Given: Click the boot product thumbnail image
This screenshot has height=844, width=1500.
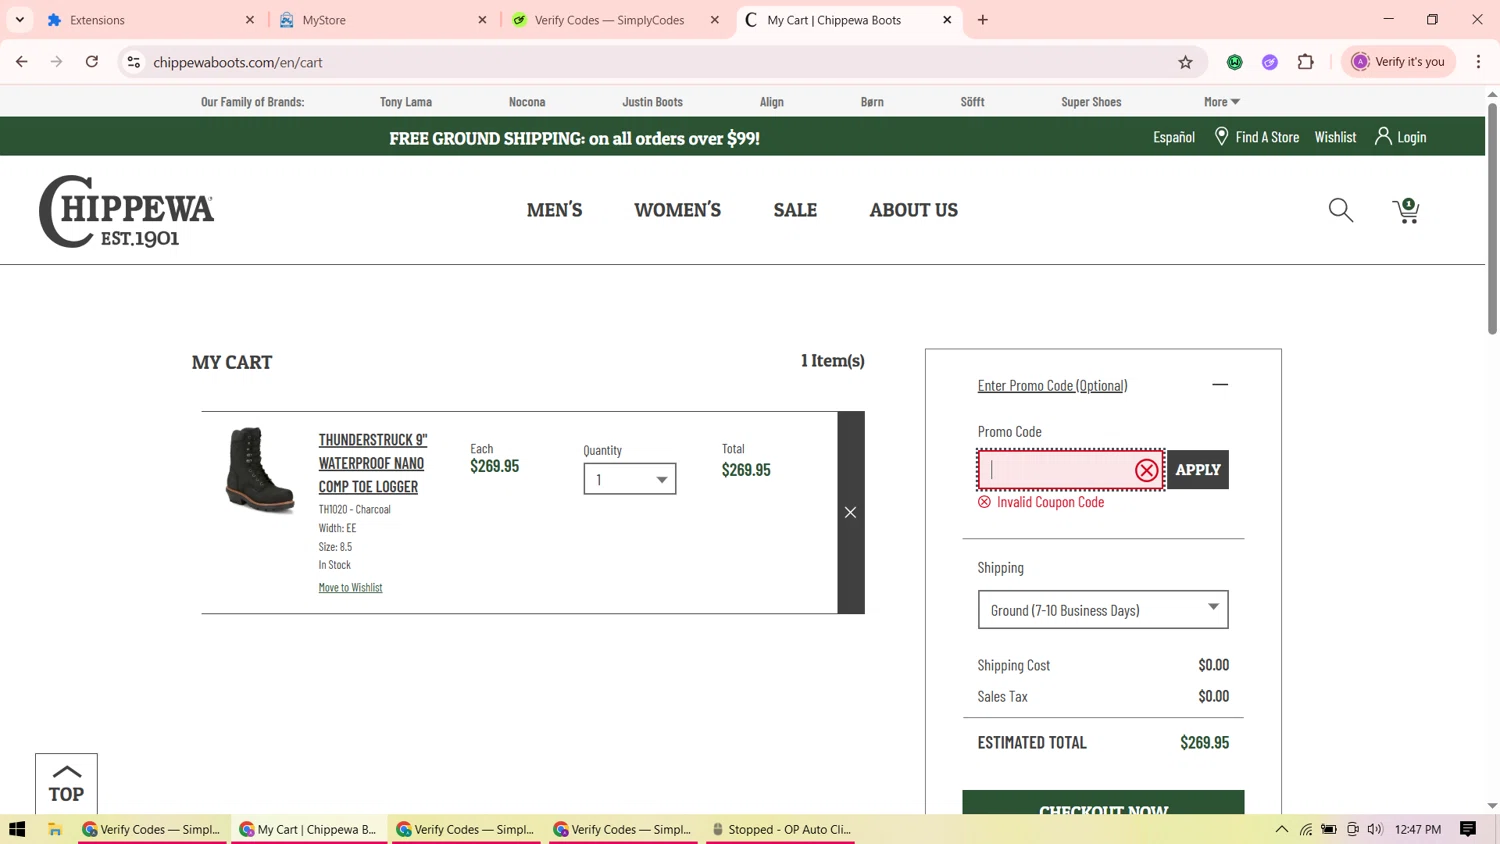Looking at the screenshot, I should (260, 470).
